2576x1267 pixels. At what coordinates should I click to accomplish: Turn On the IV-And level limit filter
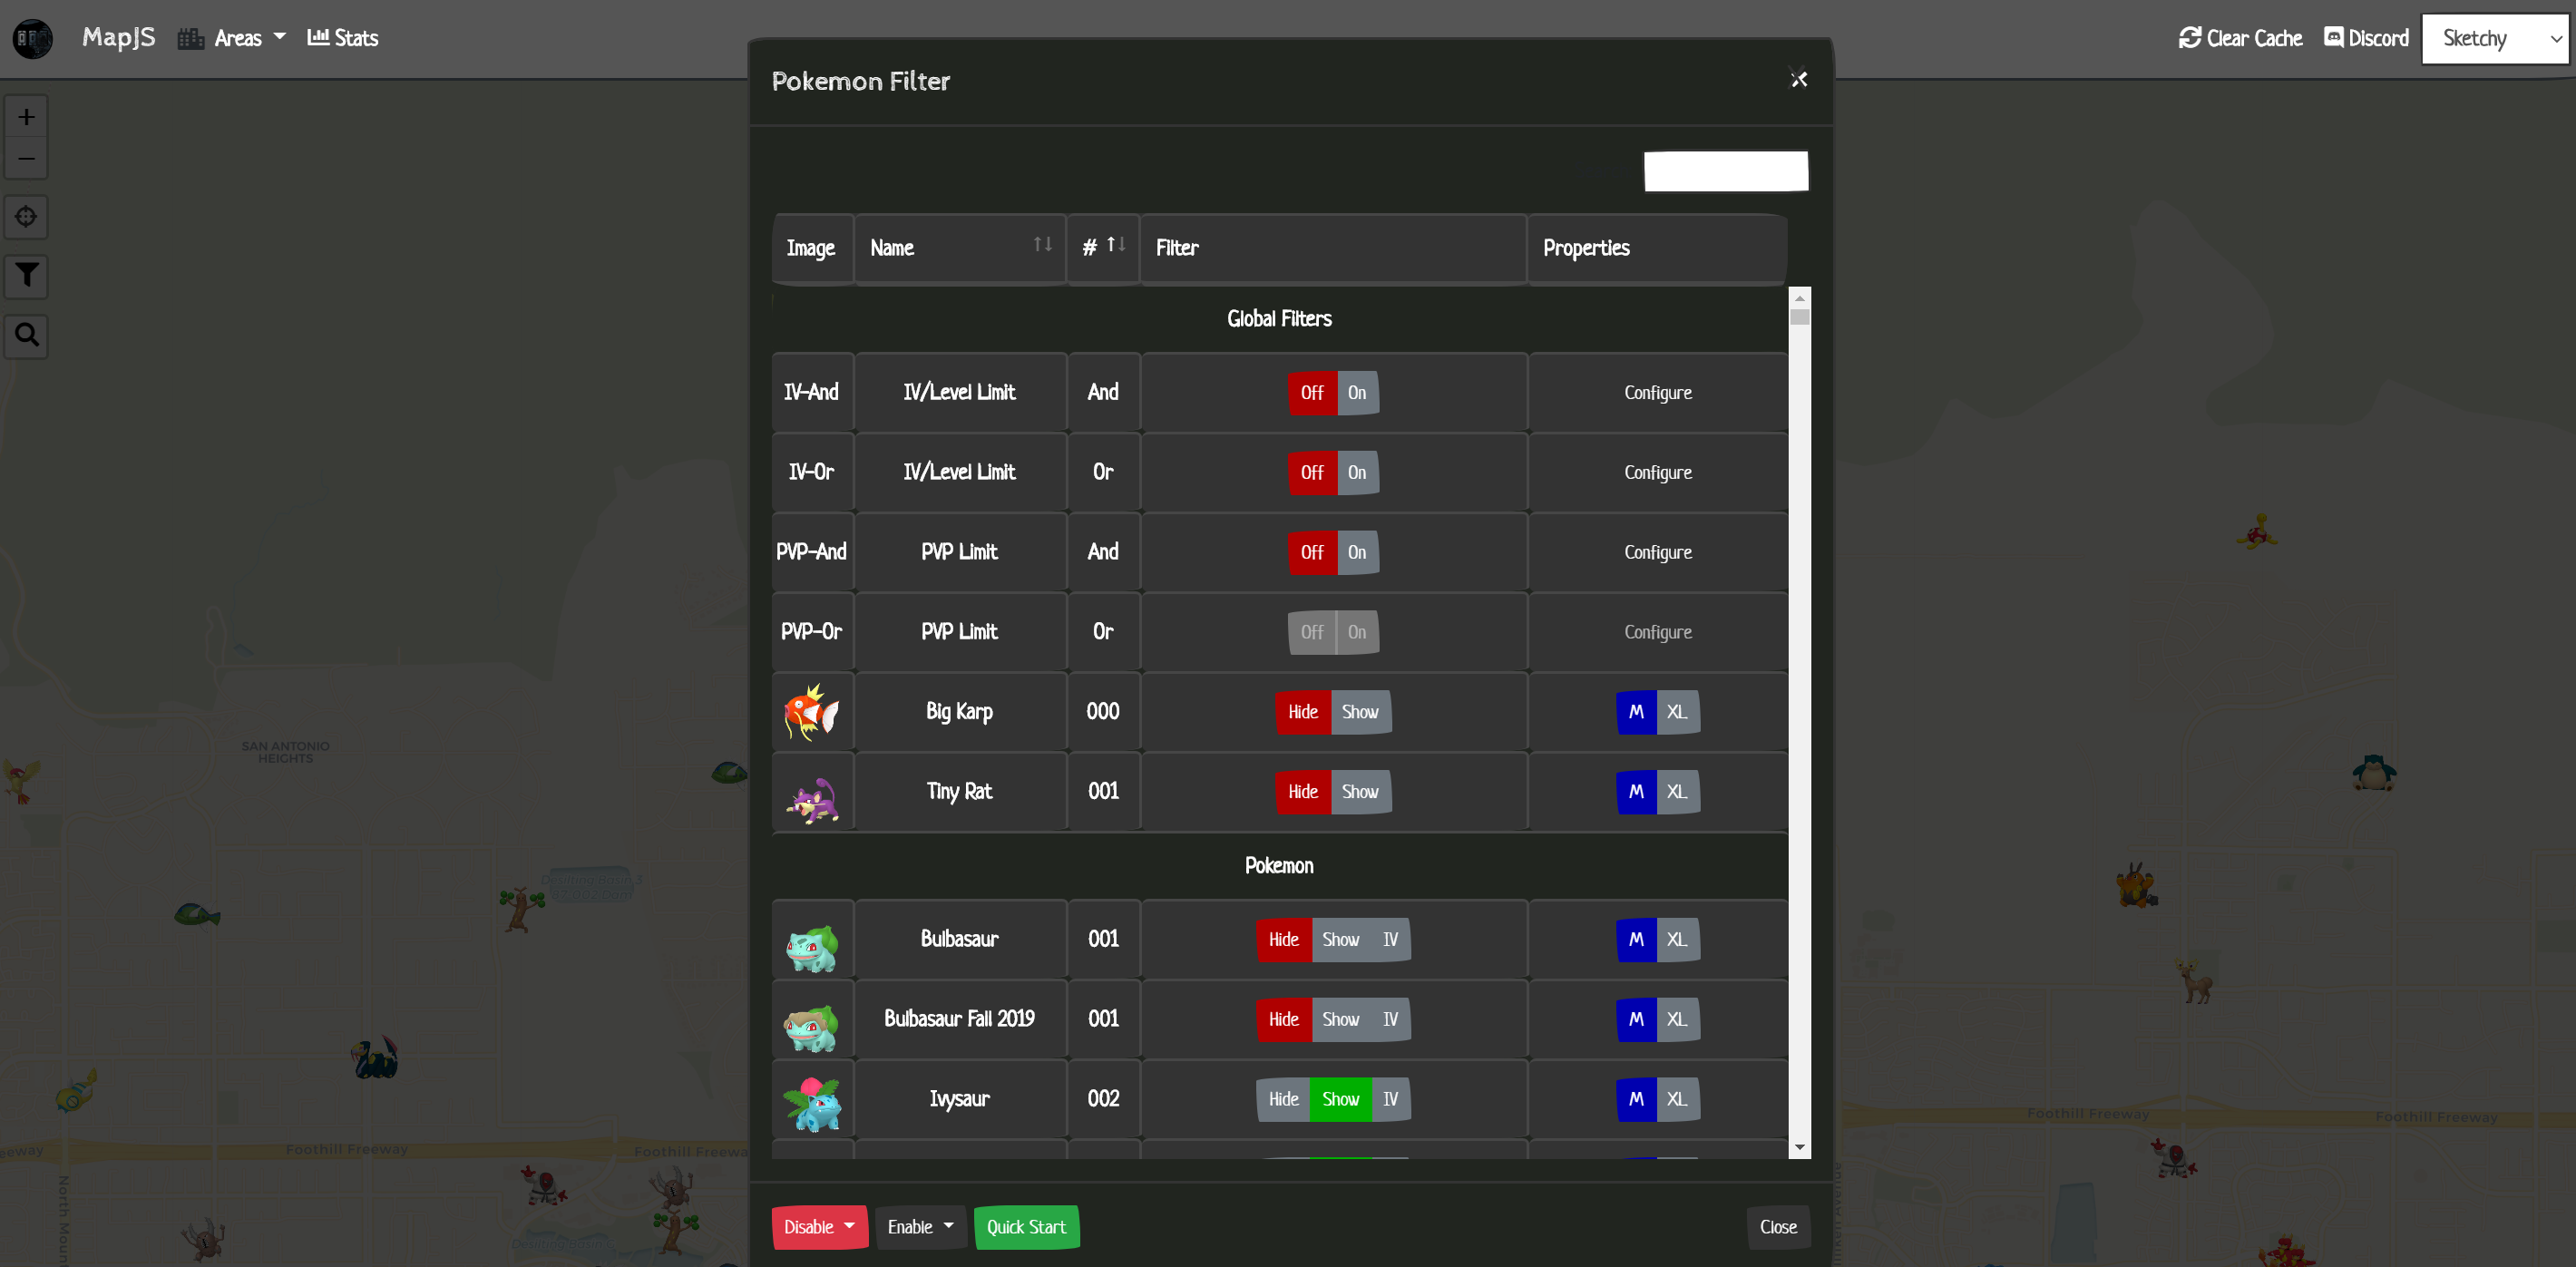coord(1357,393)
